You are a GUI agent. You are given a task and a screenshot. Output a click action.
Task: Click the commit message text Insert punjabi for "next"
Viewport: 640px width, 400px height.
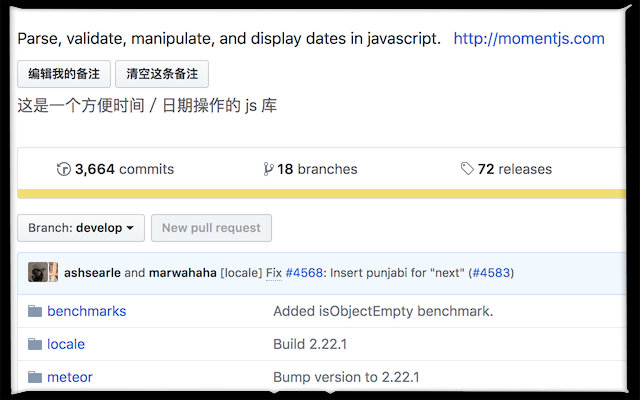pos(397,273)
